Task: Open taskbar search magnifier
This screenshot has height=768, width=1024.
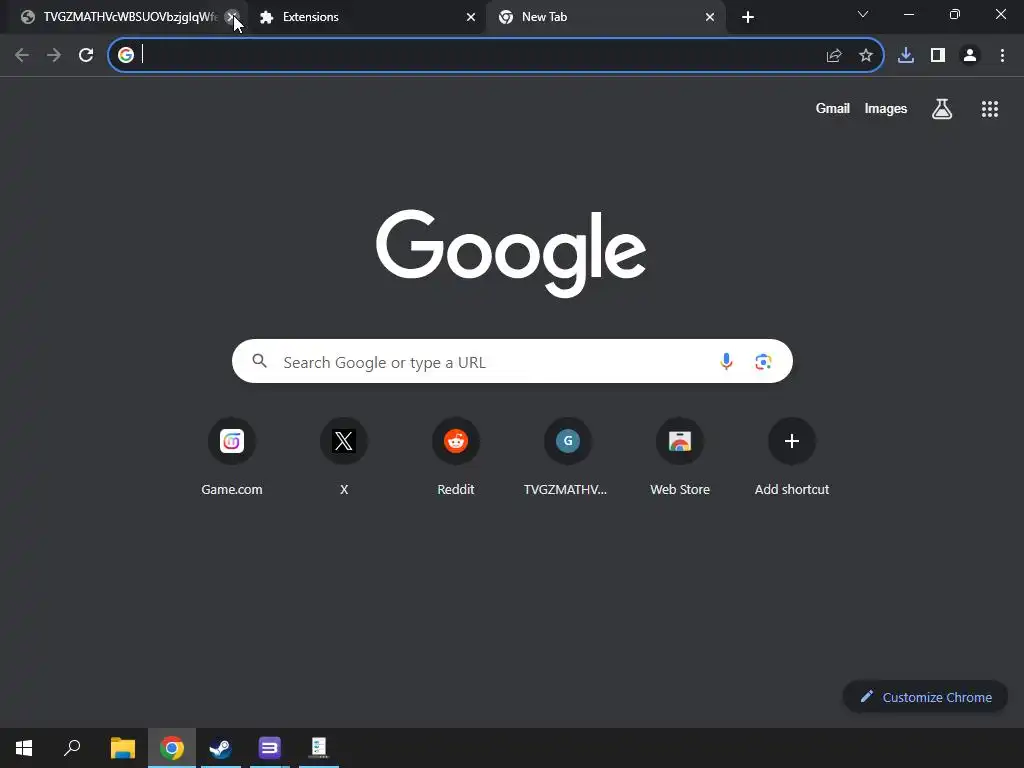Action: click(72, 748)
